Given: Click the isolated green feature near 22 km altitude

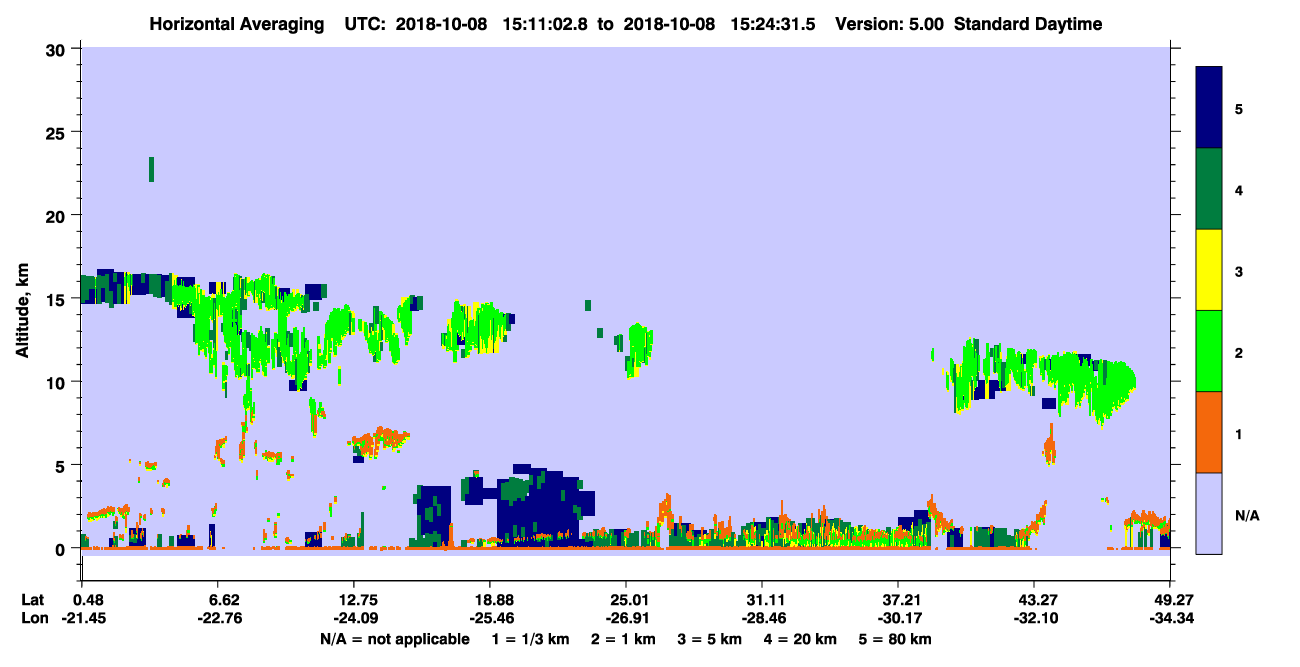Looking at the screenshot, I should tap(151, 169).
